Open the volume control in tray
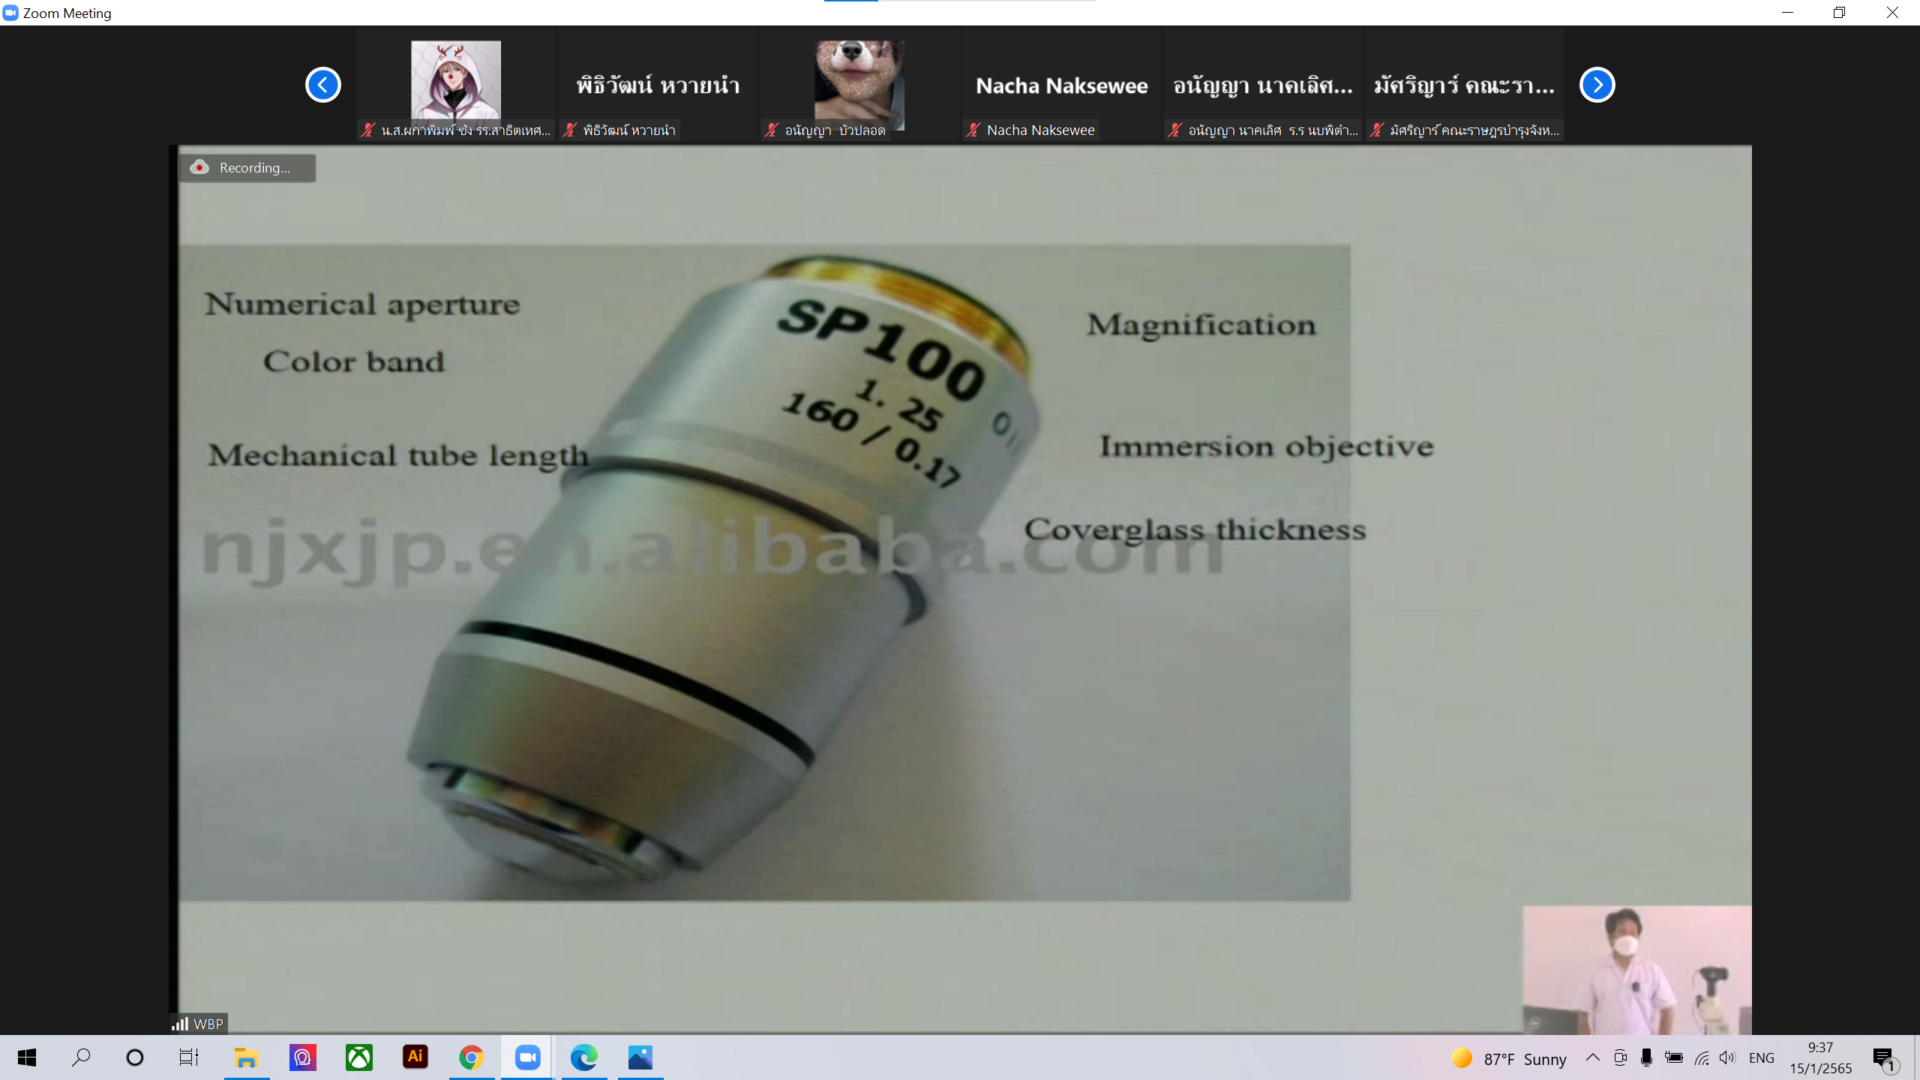1920x1080 pixels. point(1727,1058)
